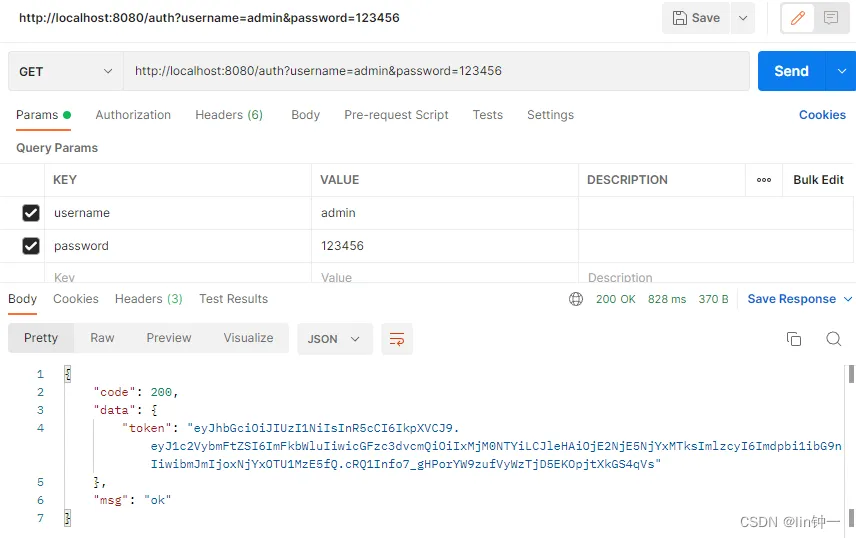
Task: Click the 370 B response size
Action: coord(714,299)
